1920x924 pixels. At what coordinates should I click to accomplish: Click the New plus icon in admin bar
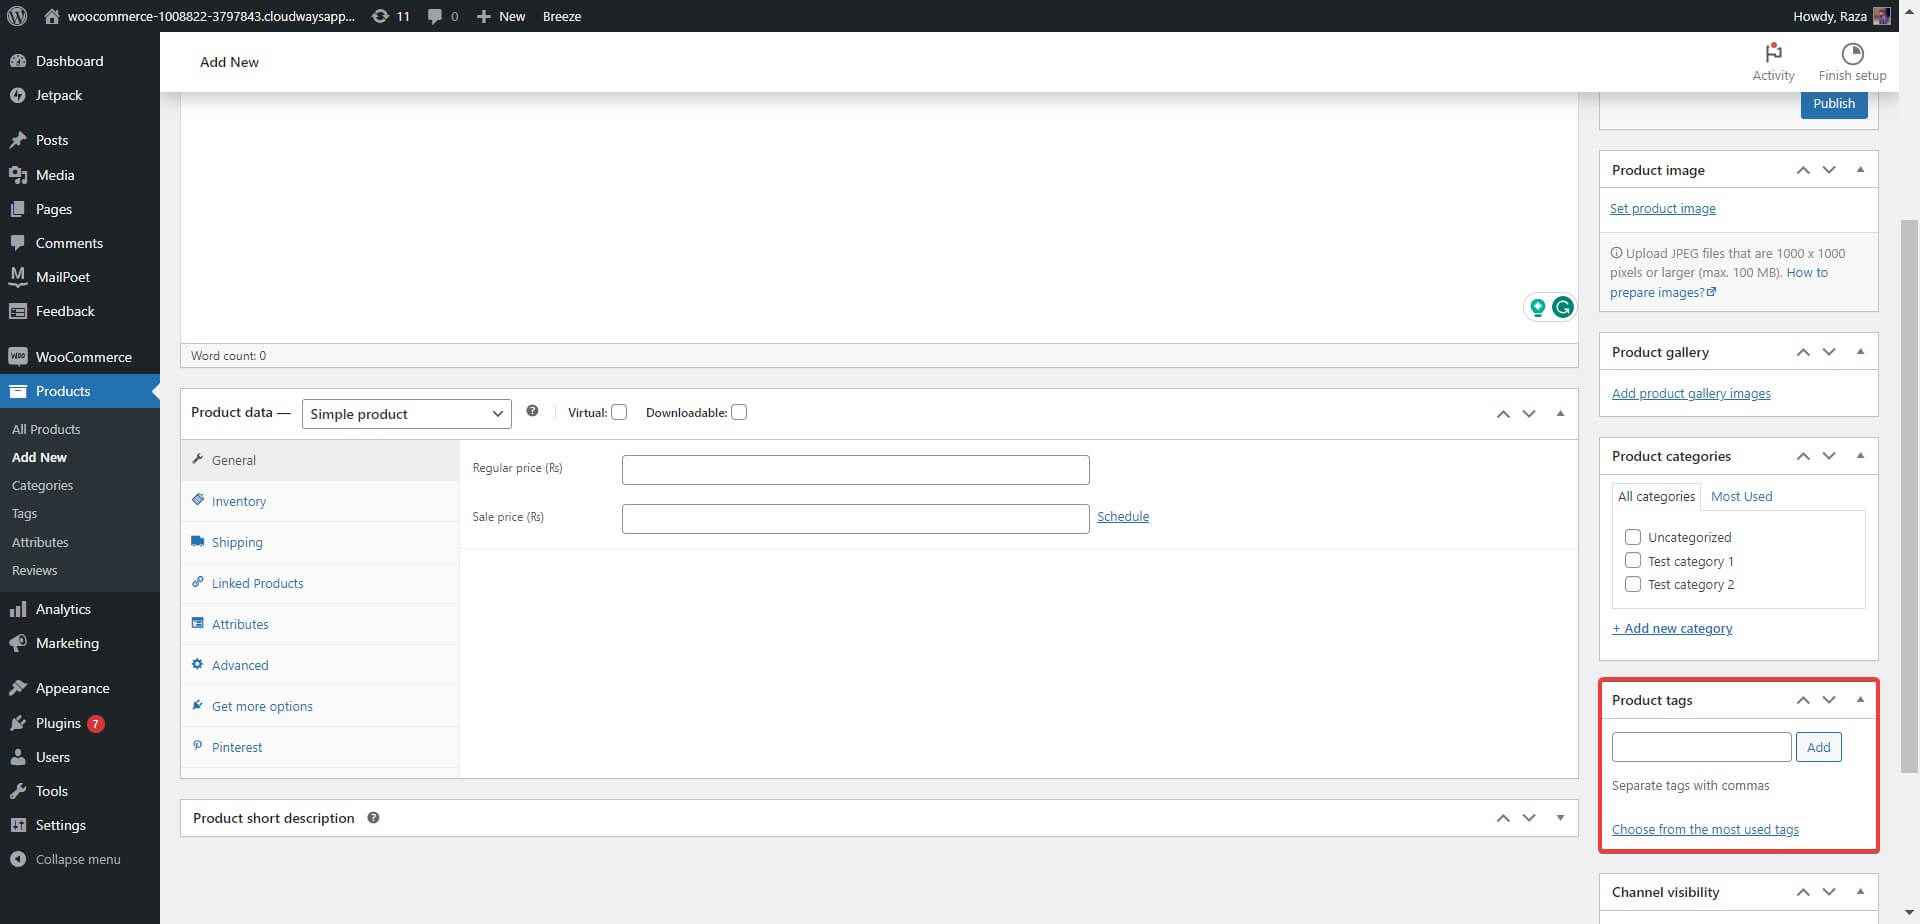pos(483,16)
